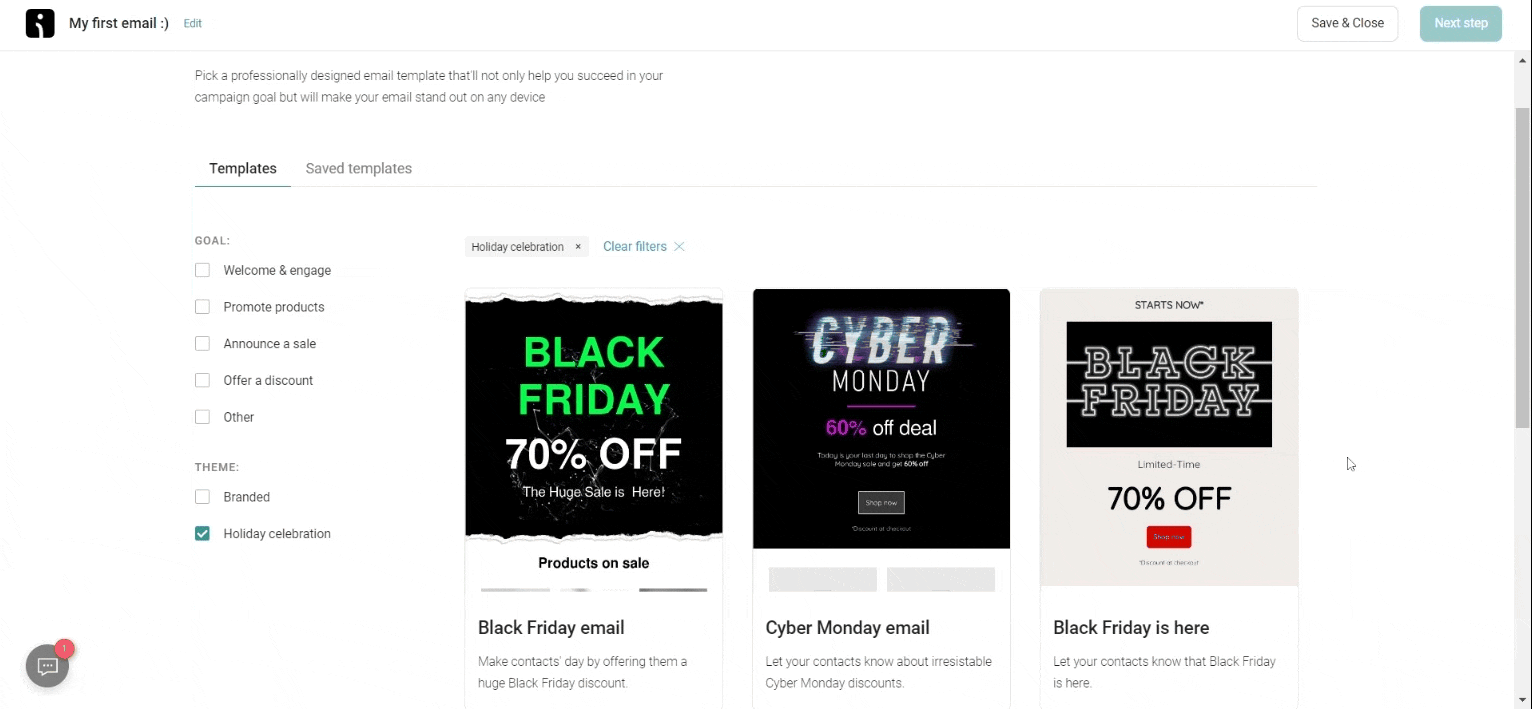Viewport: 1532px width, 709px height.
Task: Uncheck the Holiday celebration theme checkbox
Action: pos(203,534)
